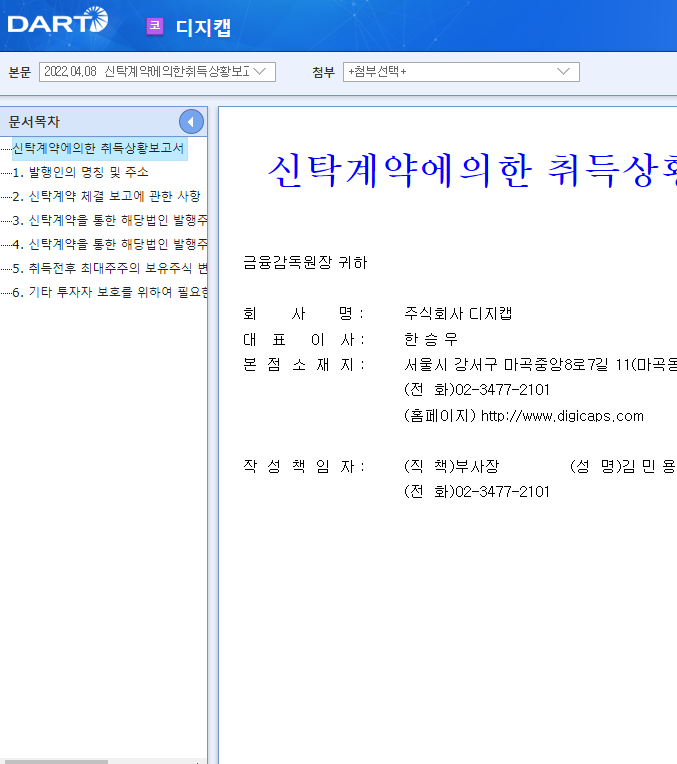Select 신탁계약에의한 취득상황보고서 in the contents tree
The height and width of the screenshot is (764, 677).
pos(99,148)
